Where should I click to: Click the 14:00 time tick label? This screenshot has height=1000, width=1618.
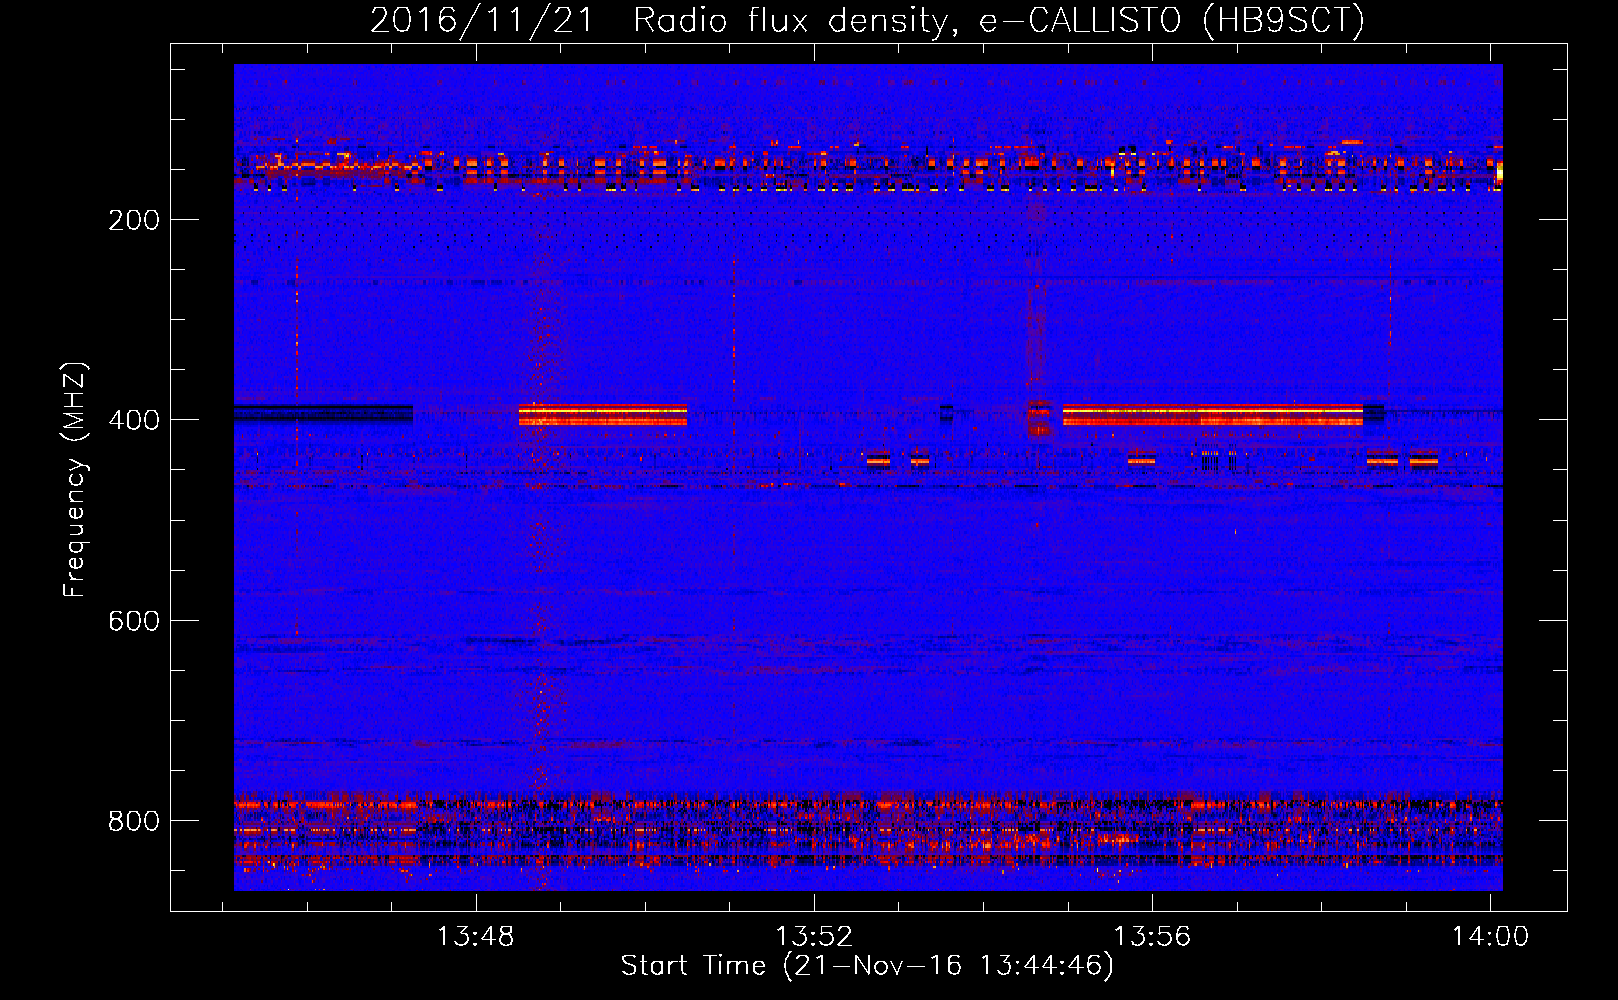click(1490, 936)
